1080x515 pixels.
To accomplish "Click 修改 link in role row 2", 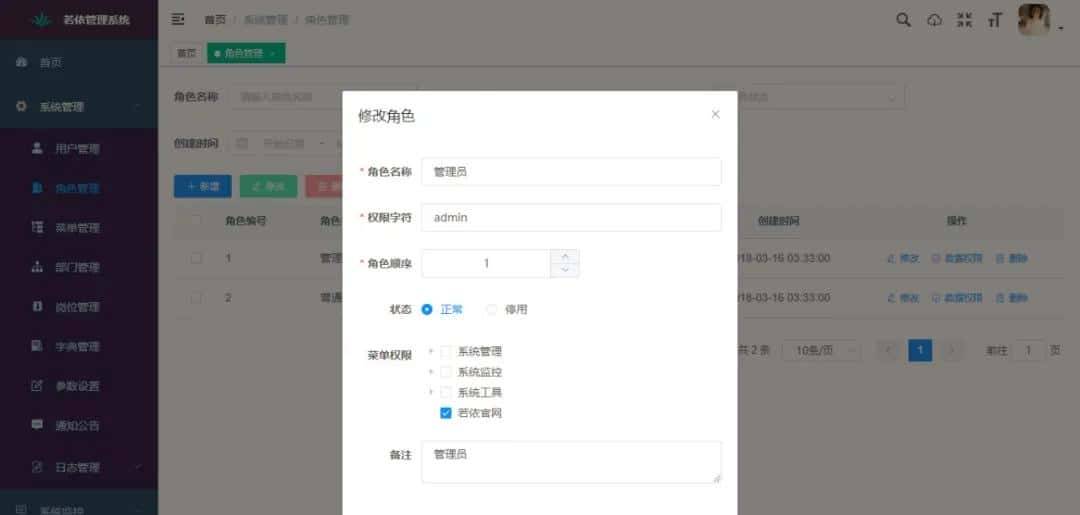I will (904, 298).
